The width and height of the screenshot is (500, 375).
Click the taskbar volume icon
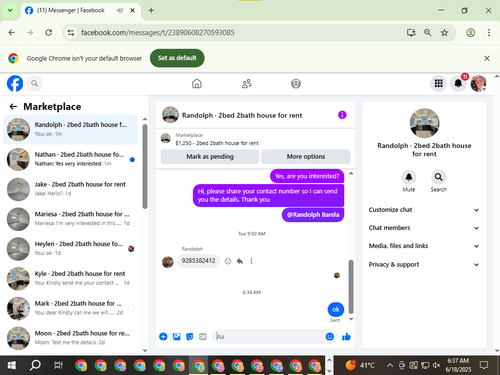(436, 365)
